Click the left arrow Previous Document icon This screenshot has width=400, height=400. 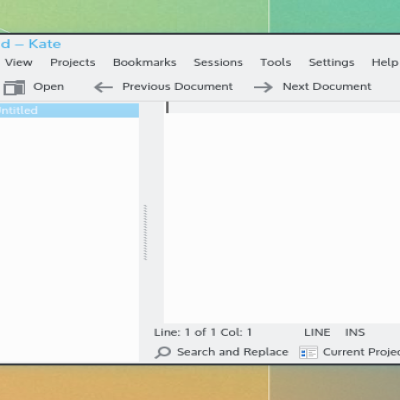pyautogui.click(x=103, y=87)
